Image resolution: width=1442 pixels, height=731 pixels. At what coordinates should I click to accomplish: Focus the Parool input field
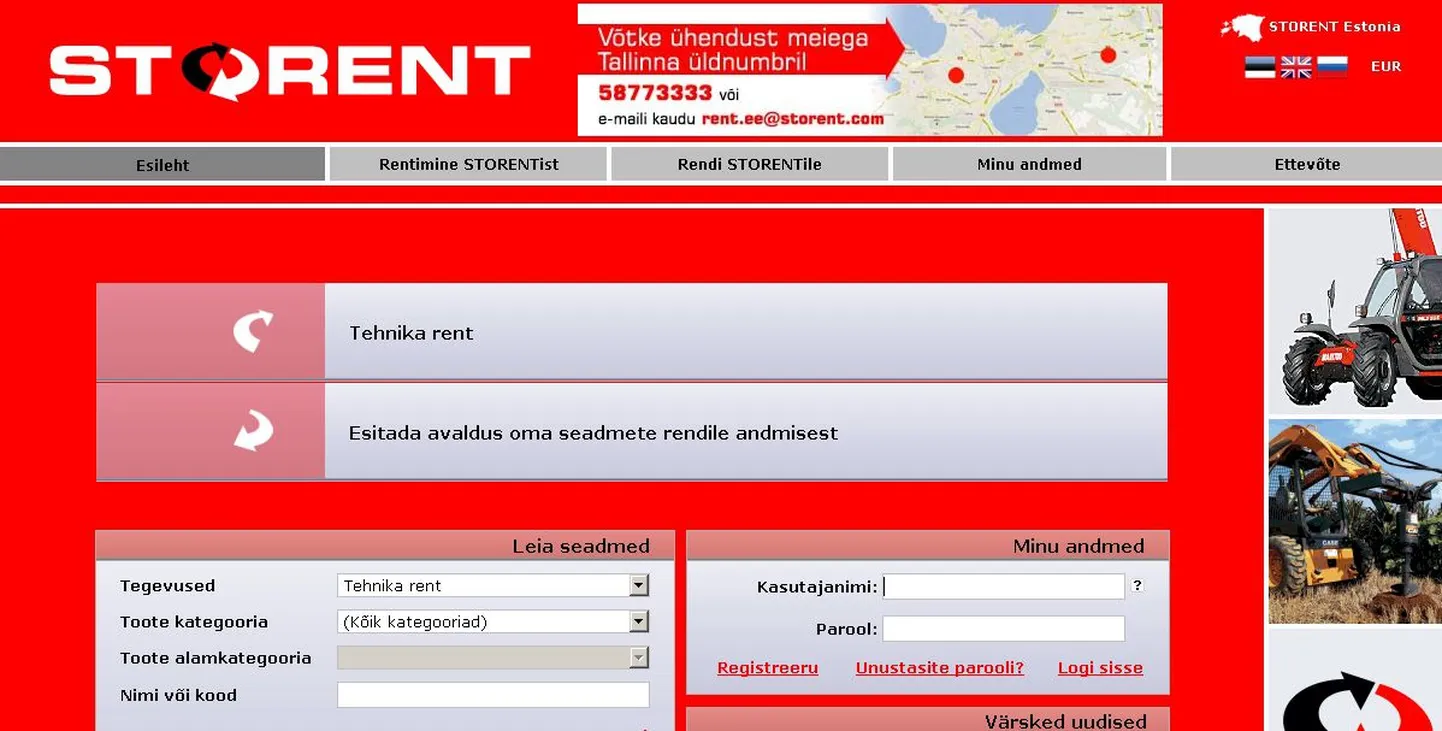(1003, 629)
